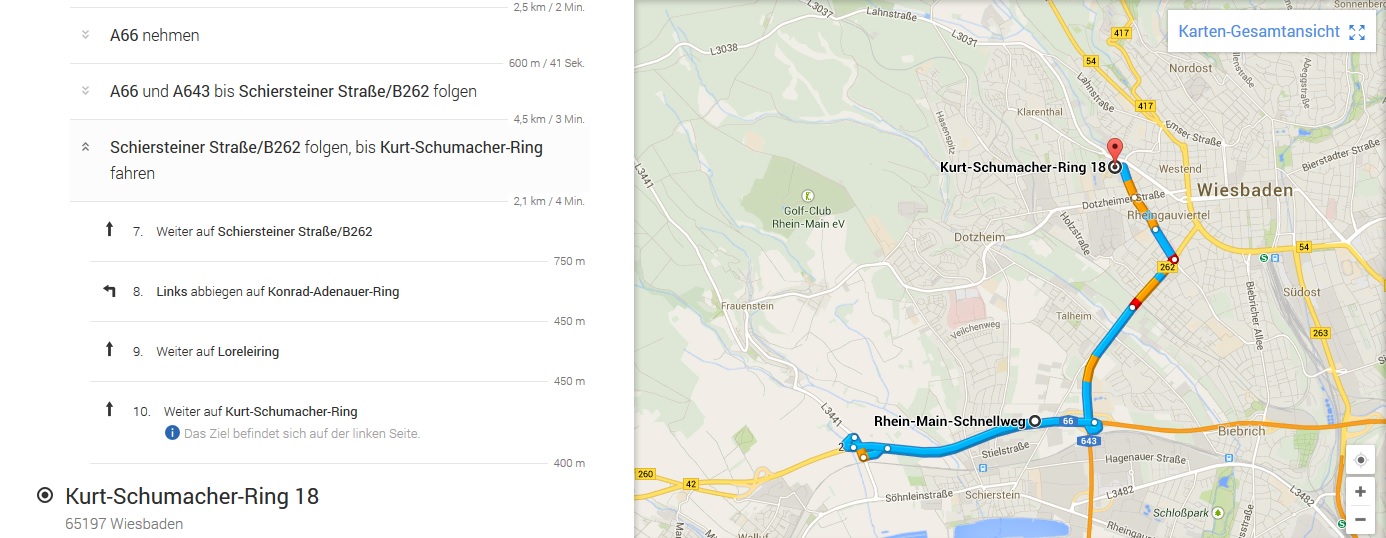The height and width of the screenshot is (538, 1386).
Task: Click the Golf-Club Rhein-Main map icon
Action: [x=808, y=196]
